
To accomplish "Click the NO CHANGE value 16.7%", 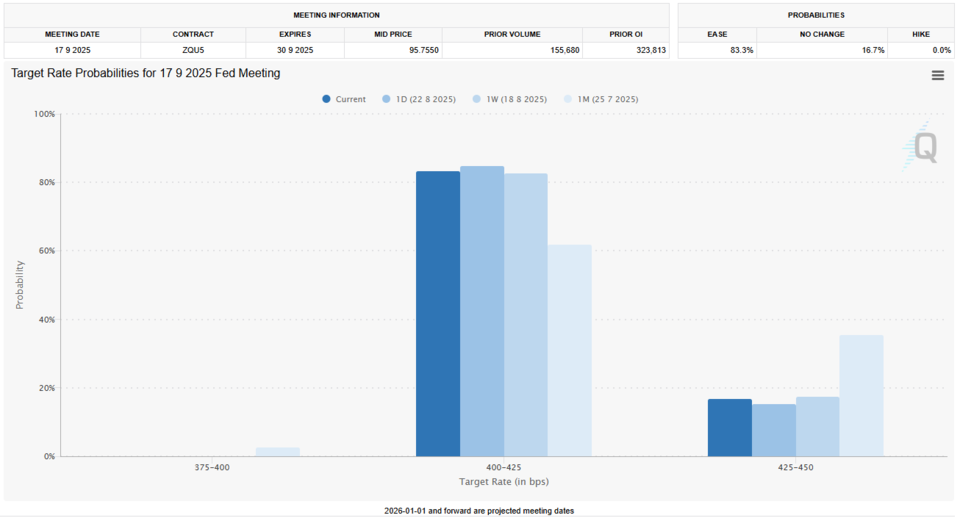I will click(821, 50).
